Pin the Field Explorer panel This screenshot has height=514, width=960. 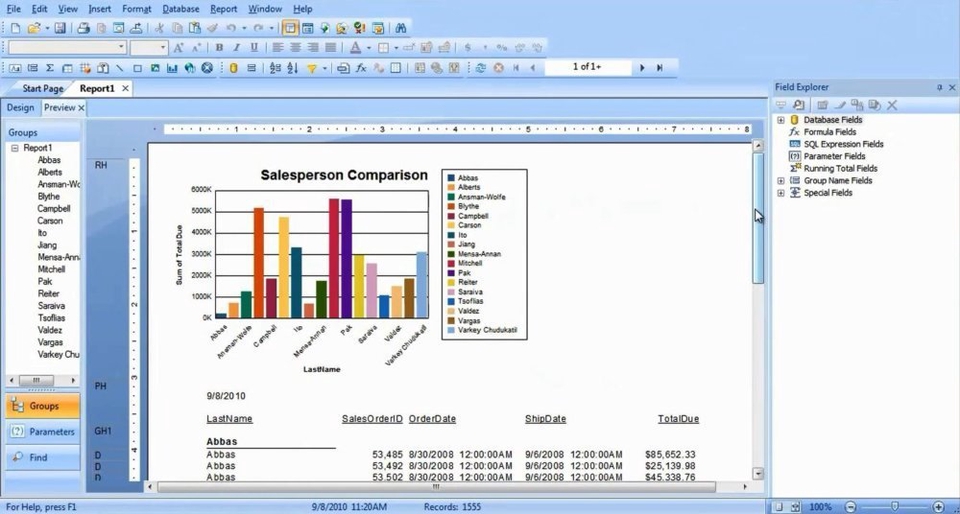tap(940, 88)
